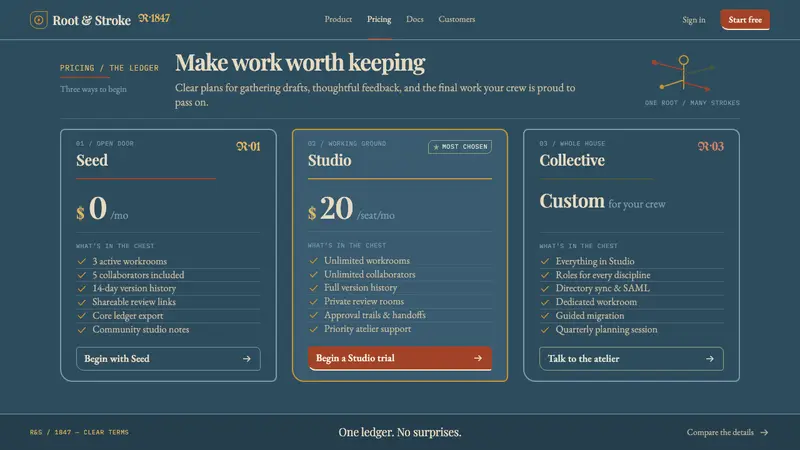Open the Docs nav link

(415, 19)
